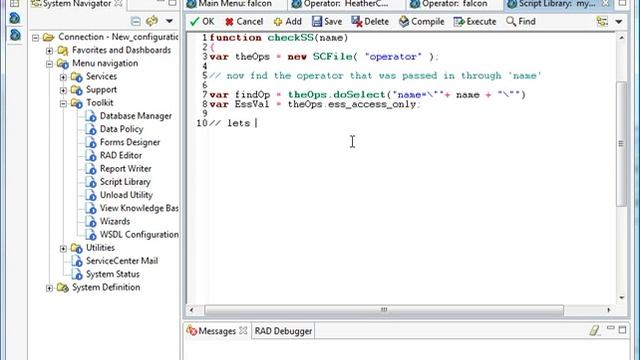Click the Database Manager document icon
This screenshot has height=360, width=640.
91,116
